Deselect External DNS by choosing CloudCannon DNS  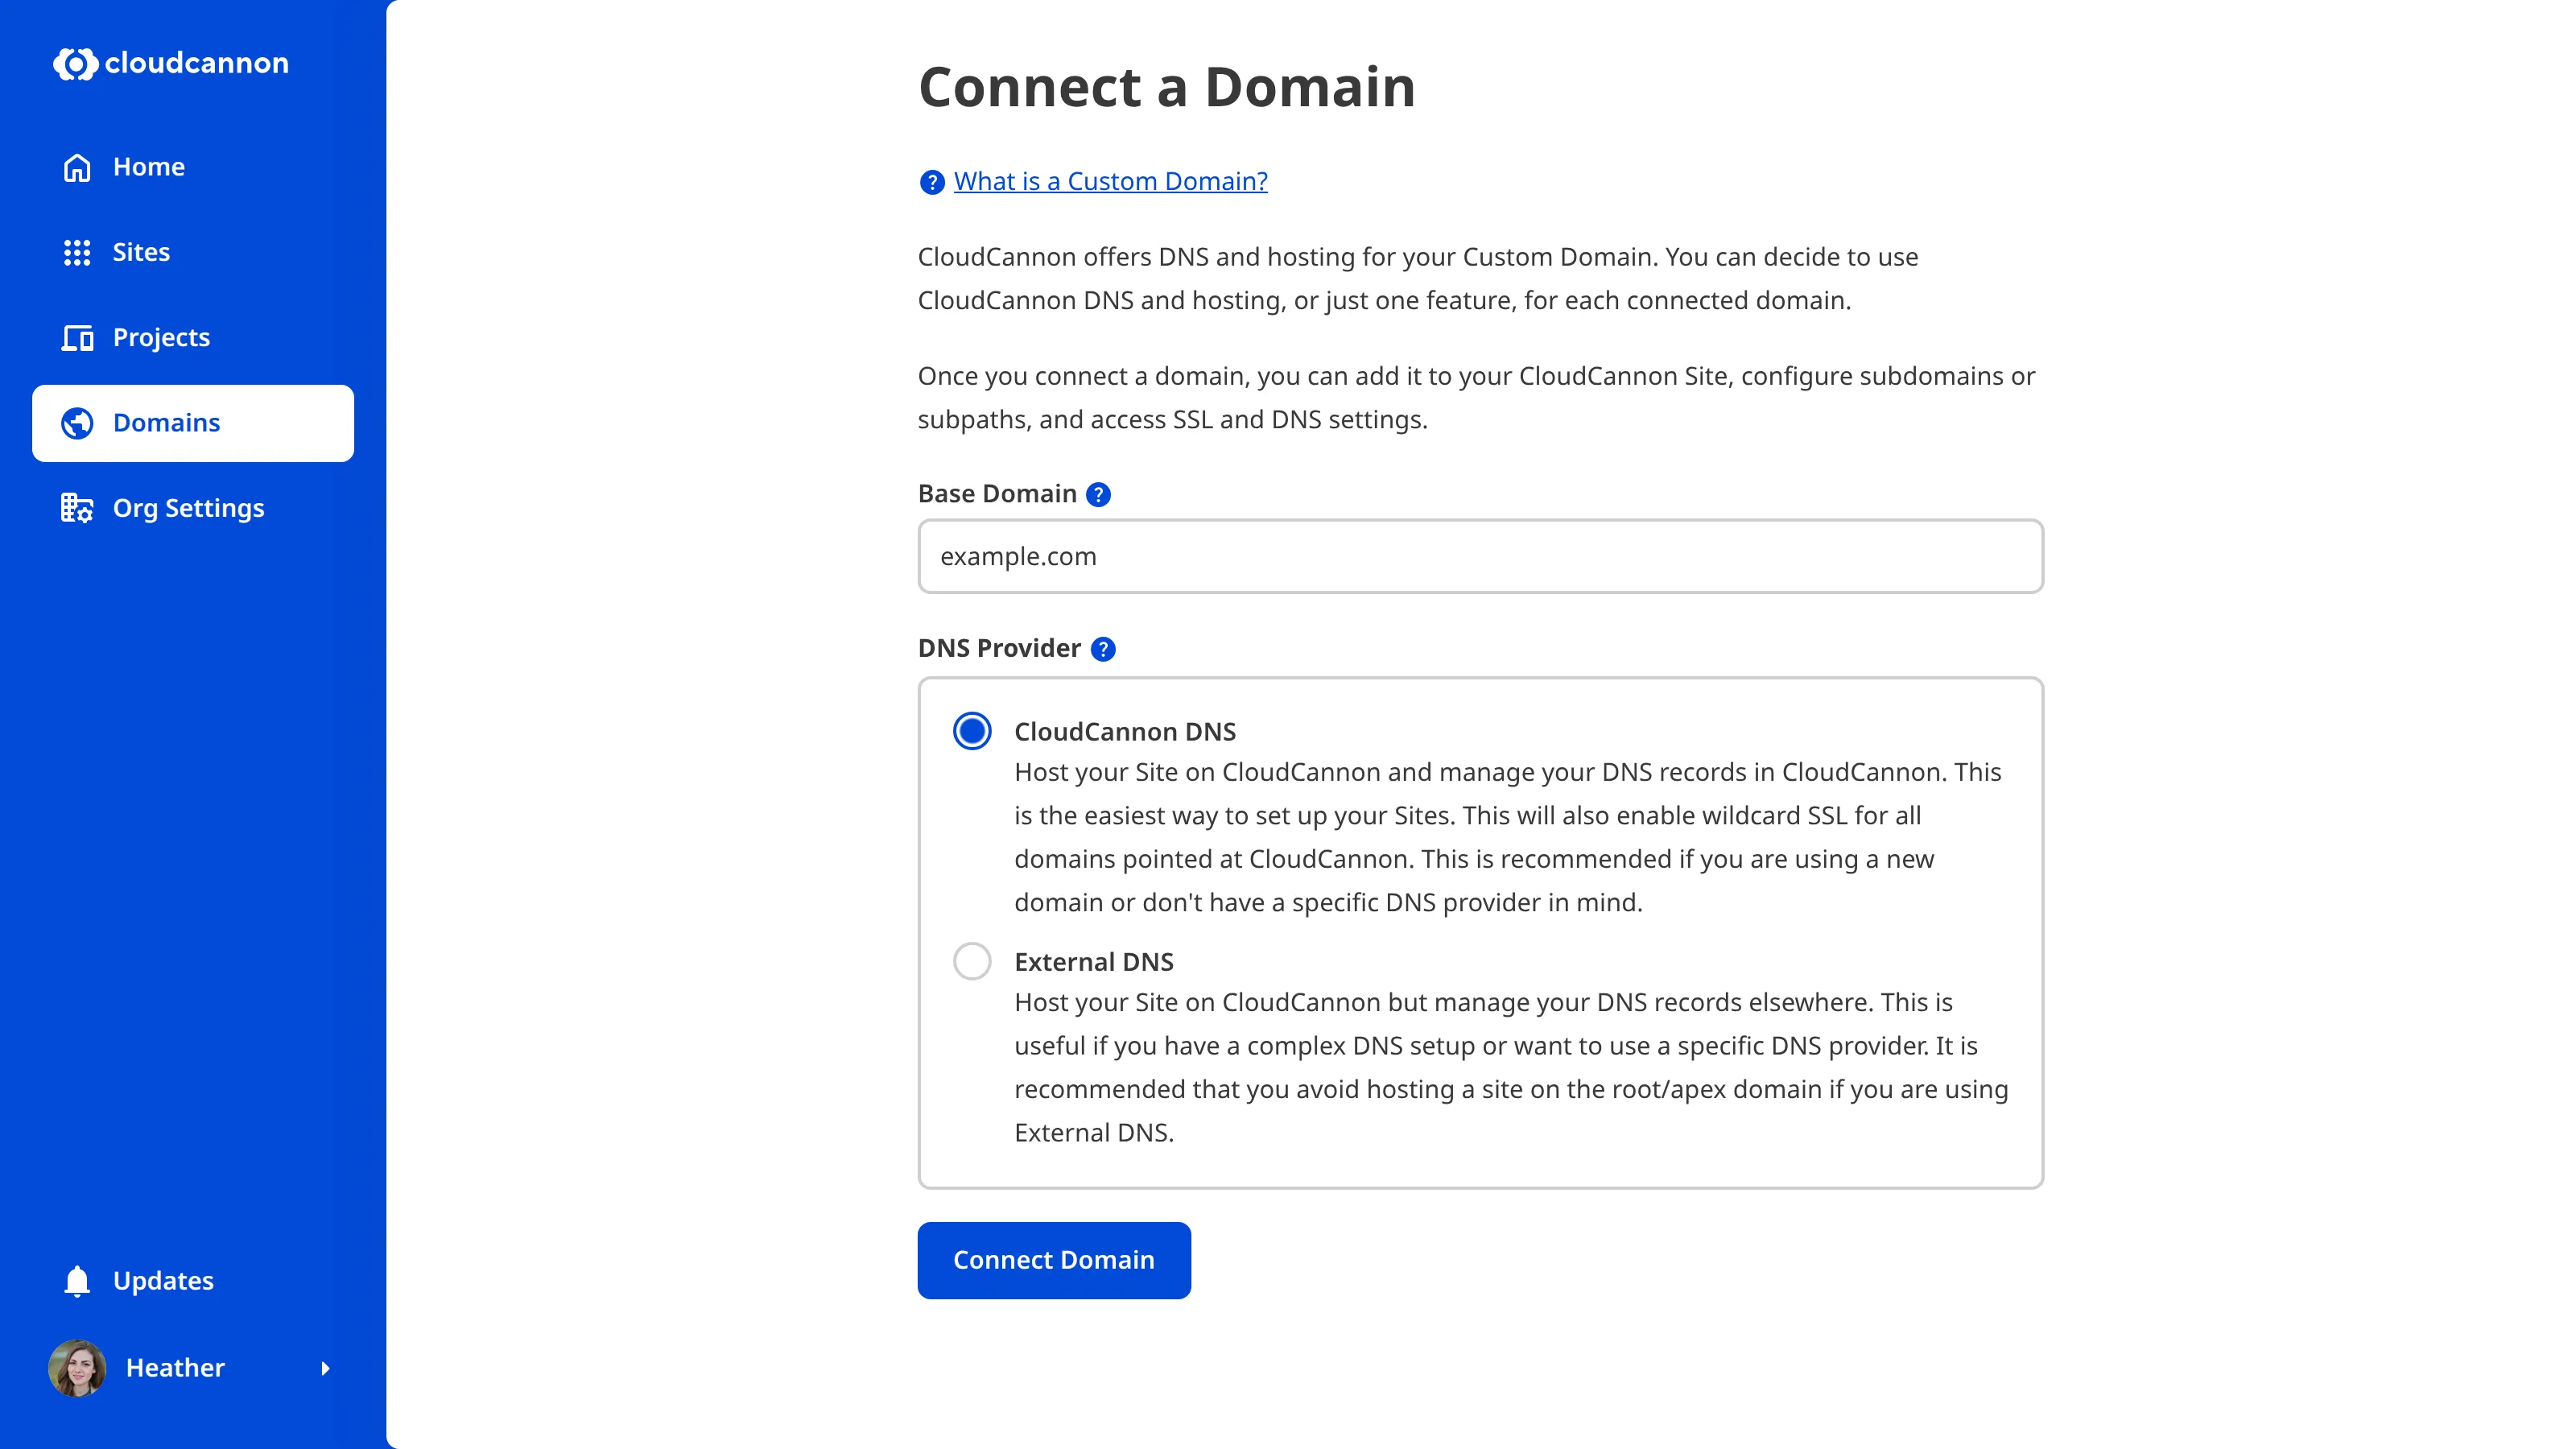(971, 731)
